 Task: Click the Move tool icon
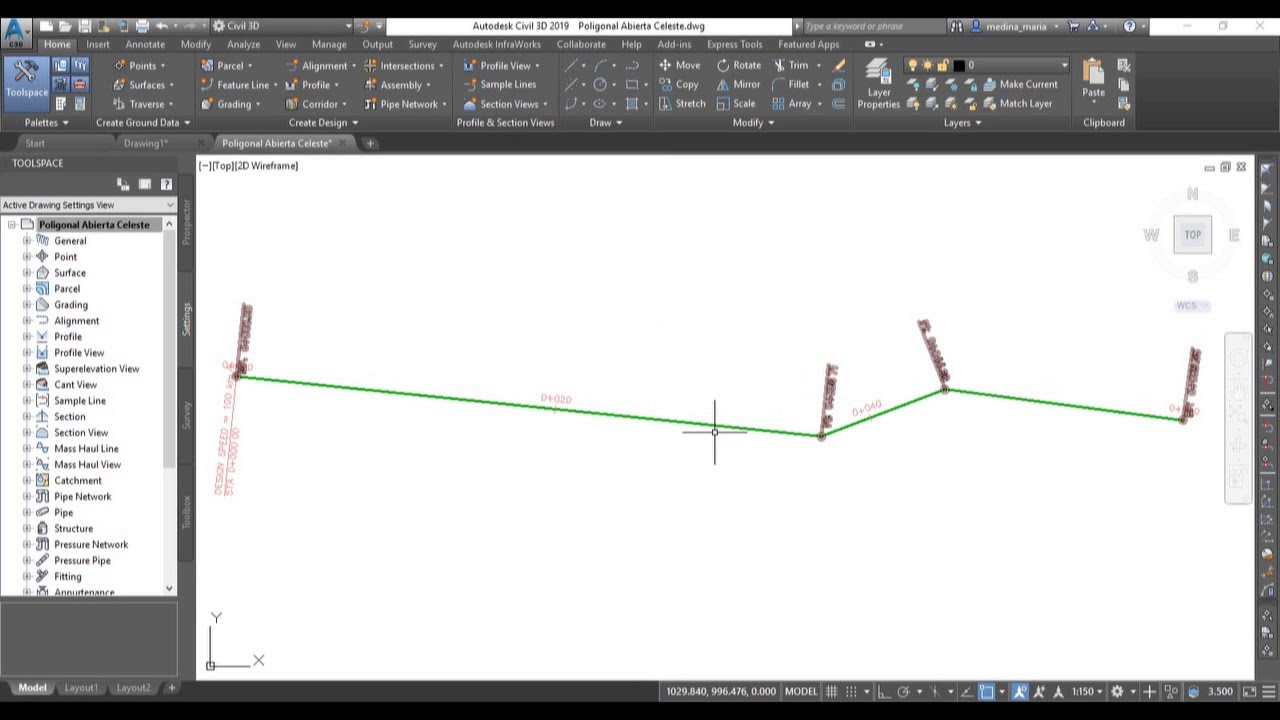click(665, 65)
